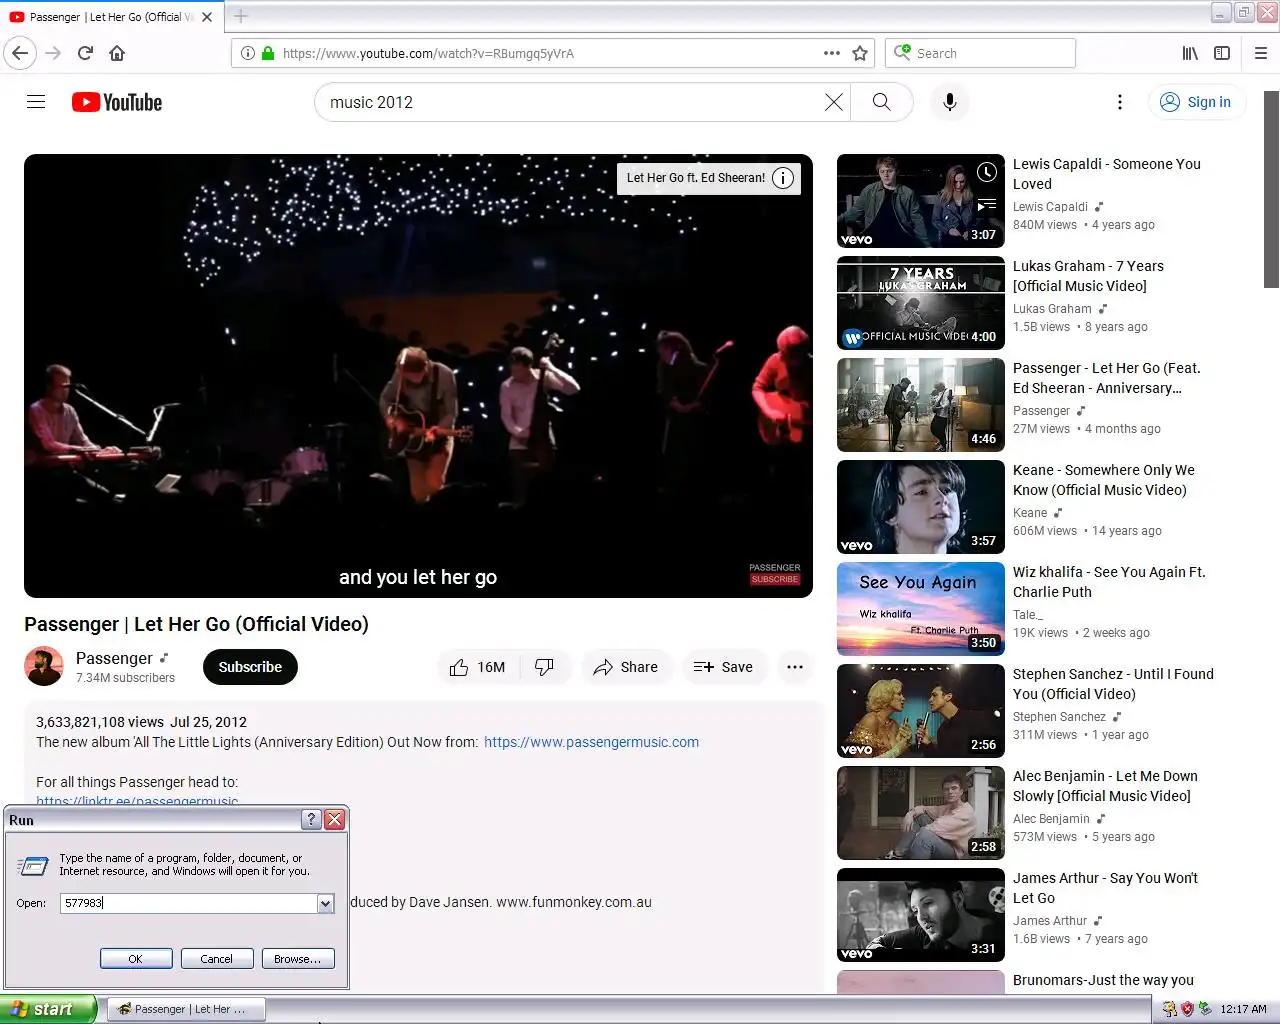Subscribe to the Passenger channel
The image size is (1280, 1024).
click(250, 667)
